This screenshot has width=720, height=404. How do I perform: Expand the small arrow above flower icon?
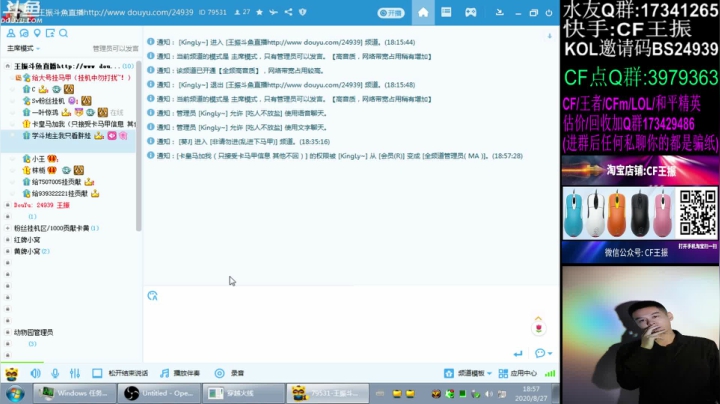click(539, 318)
